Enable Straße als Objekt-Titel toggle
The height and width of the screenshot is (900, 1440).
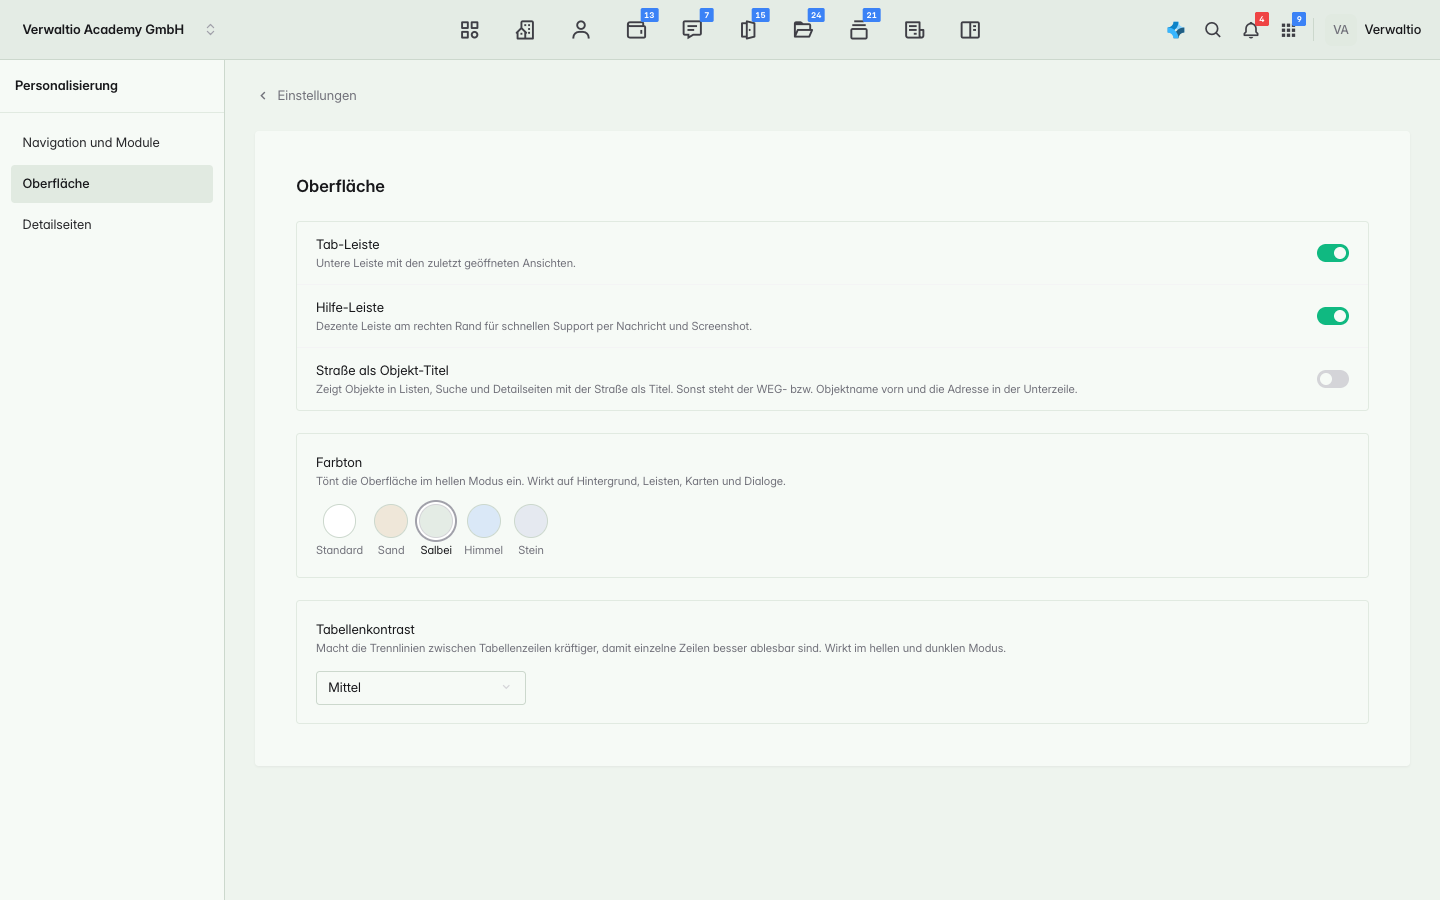pos(1333,379)
